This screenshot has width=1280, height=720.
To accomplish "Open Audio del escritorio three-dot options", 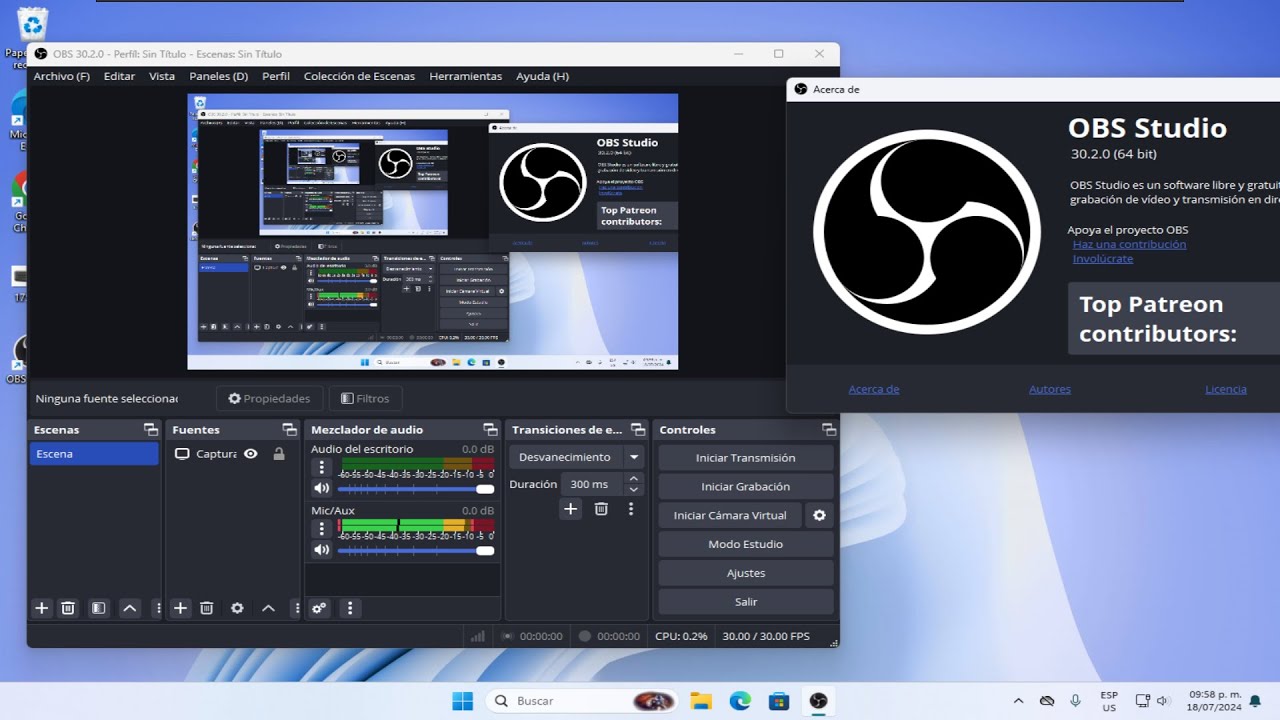I will [321, 467].
